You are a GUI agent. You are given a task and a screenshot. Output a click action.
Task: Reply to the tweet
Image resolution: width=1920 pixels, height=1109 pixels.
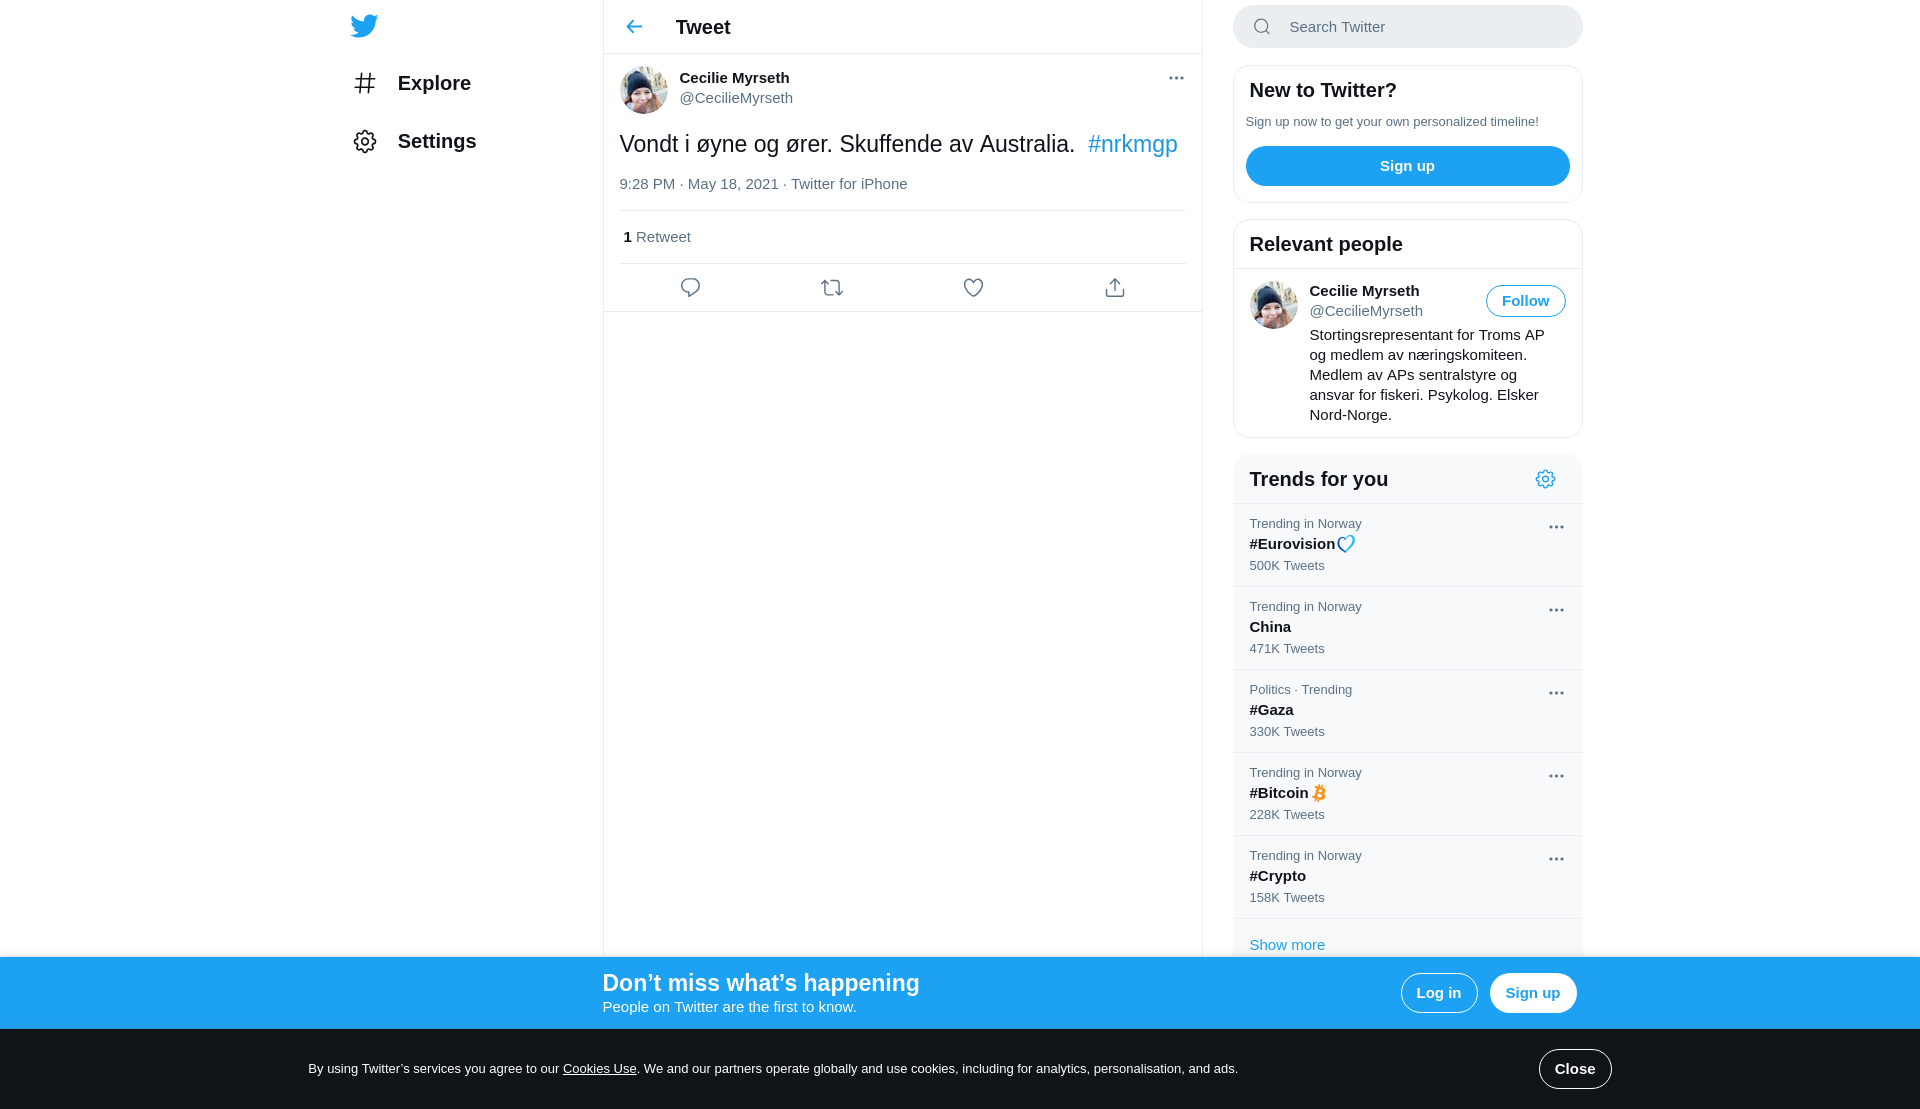690,288
